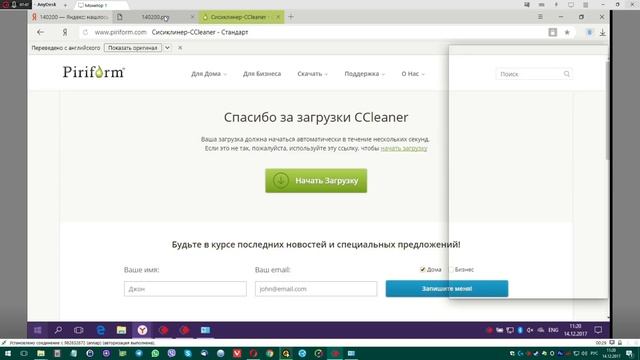Follow the начать загрузку link
This screenshot has width=640, height=360.
(x=404, y=149)
